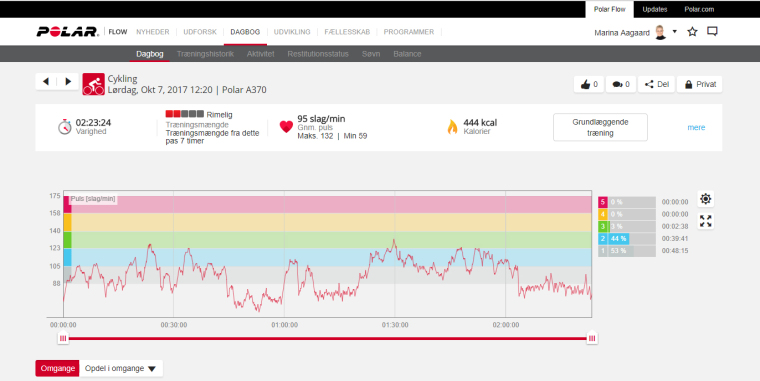Viewport: 760px width, 381px height.
Task: Open the user account dropdown arrow
Action: (675, 32)
